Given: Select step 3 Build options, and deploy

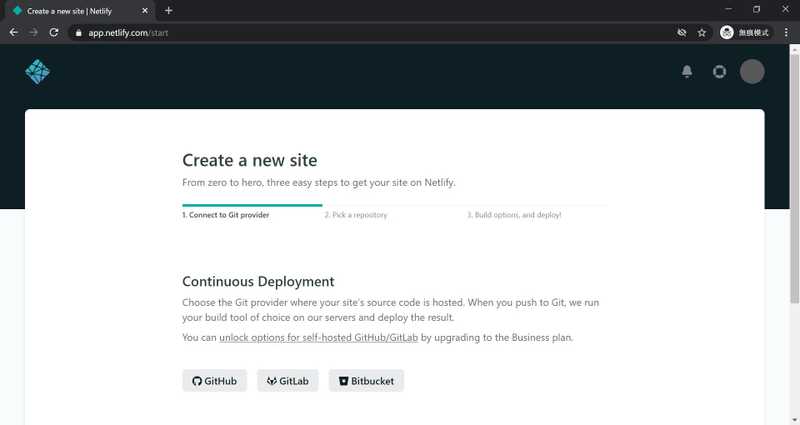Looking at the screenshot, I should pos(514,215).
